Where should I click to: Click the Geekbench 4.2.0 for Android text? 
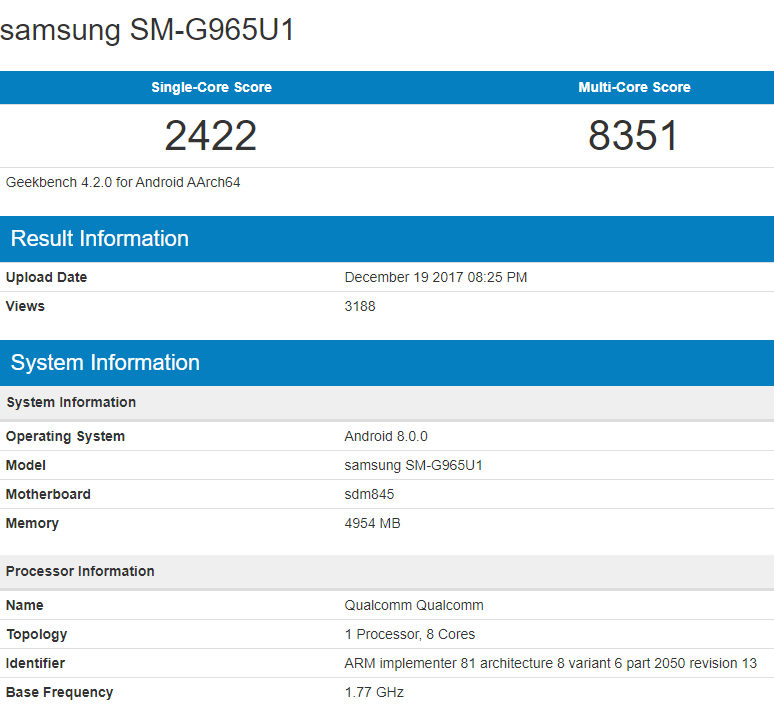pyautogui.click(x=123, y=182)
